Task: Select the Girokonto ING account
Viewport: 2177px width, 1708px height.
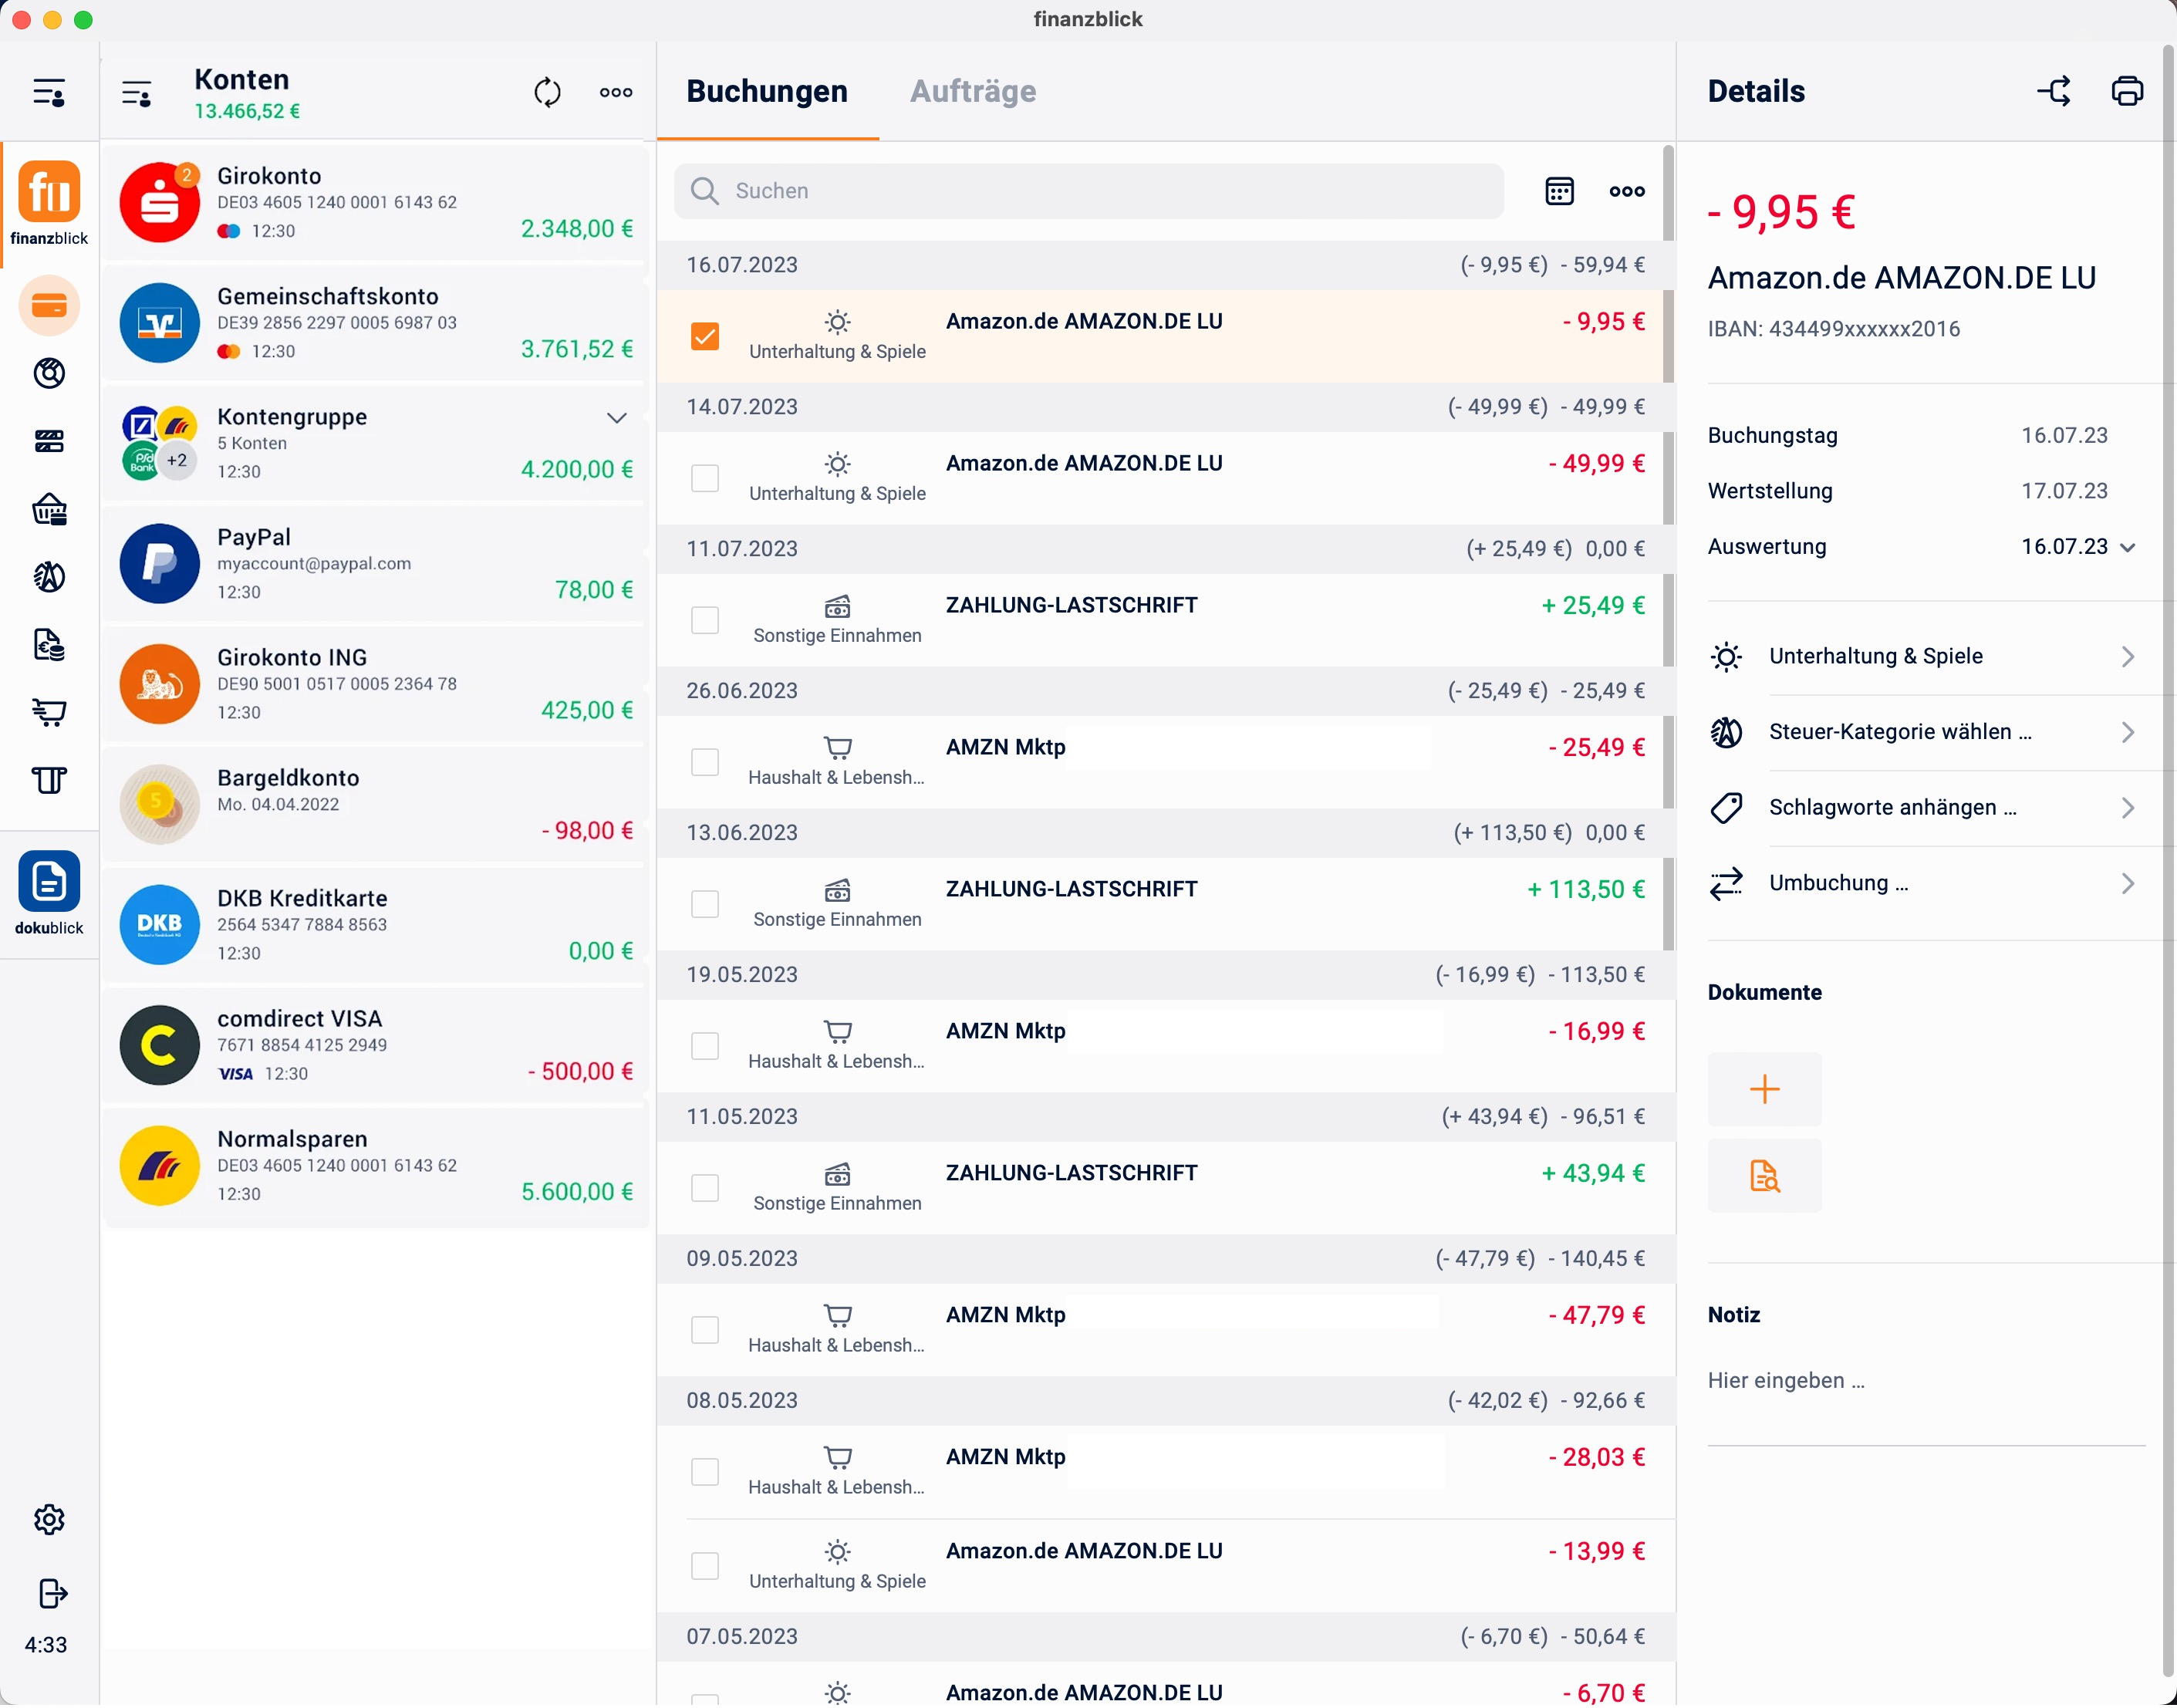Action: (x=376, y=685)
